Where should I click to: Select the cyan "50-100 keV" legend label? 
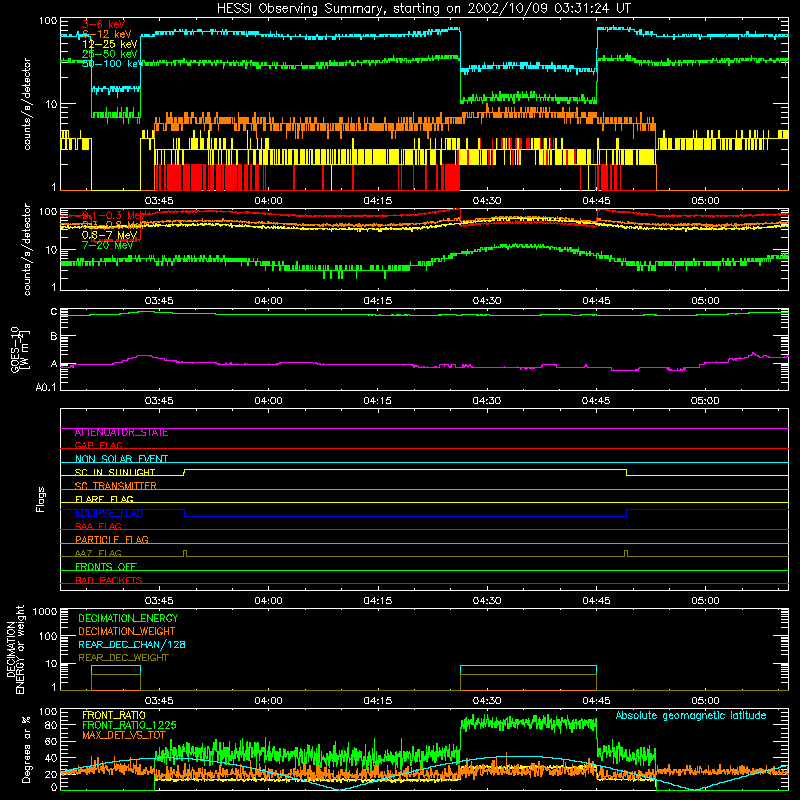pos(111,64)
